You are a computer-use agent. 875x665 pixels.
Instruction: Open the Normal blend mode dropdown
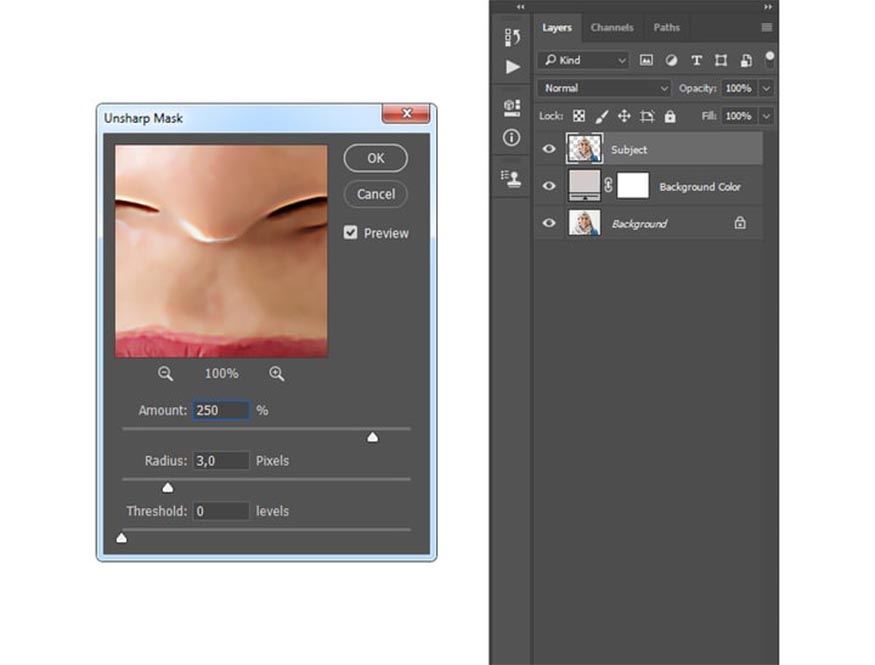pyautogui.click(x=604, y=88)
